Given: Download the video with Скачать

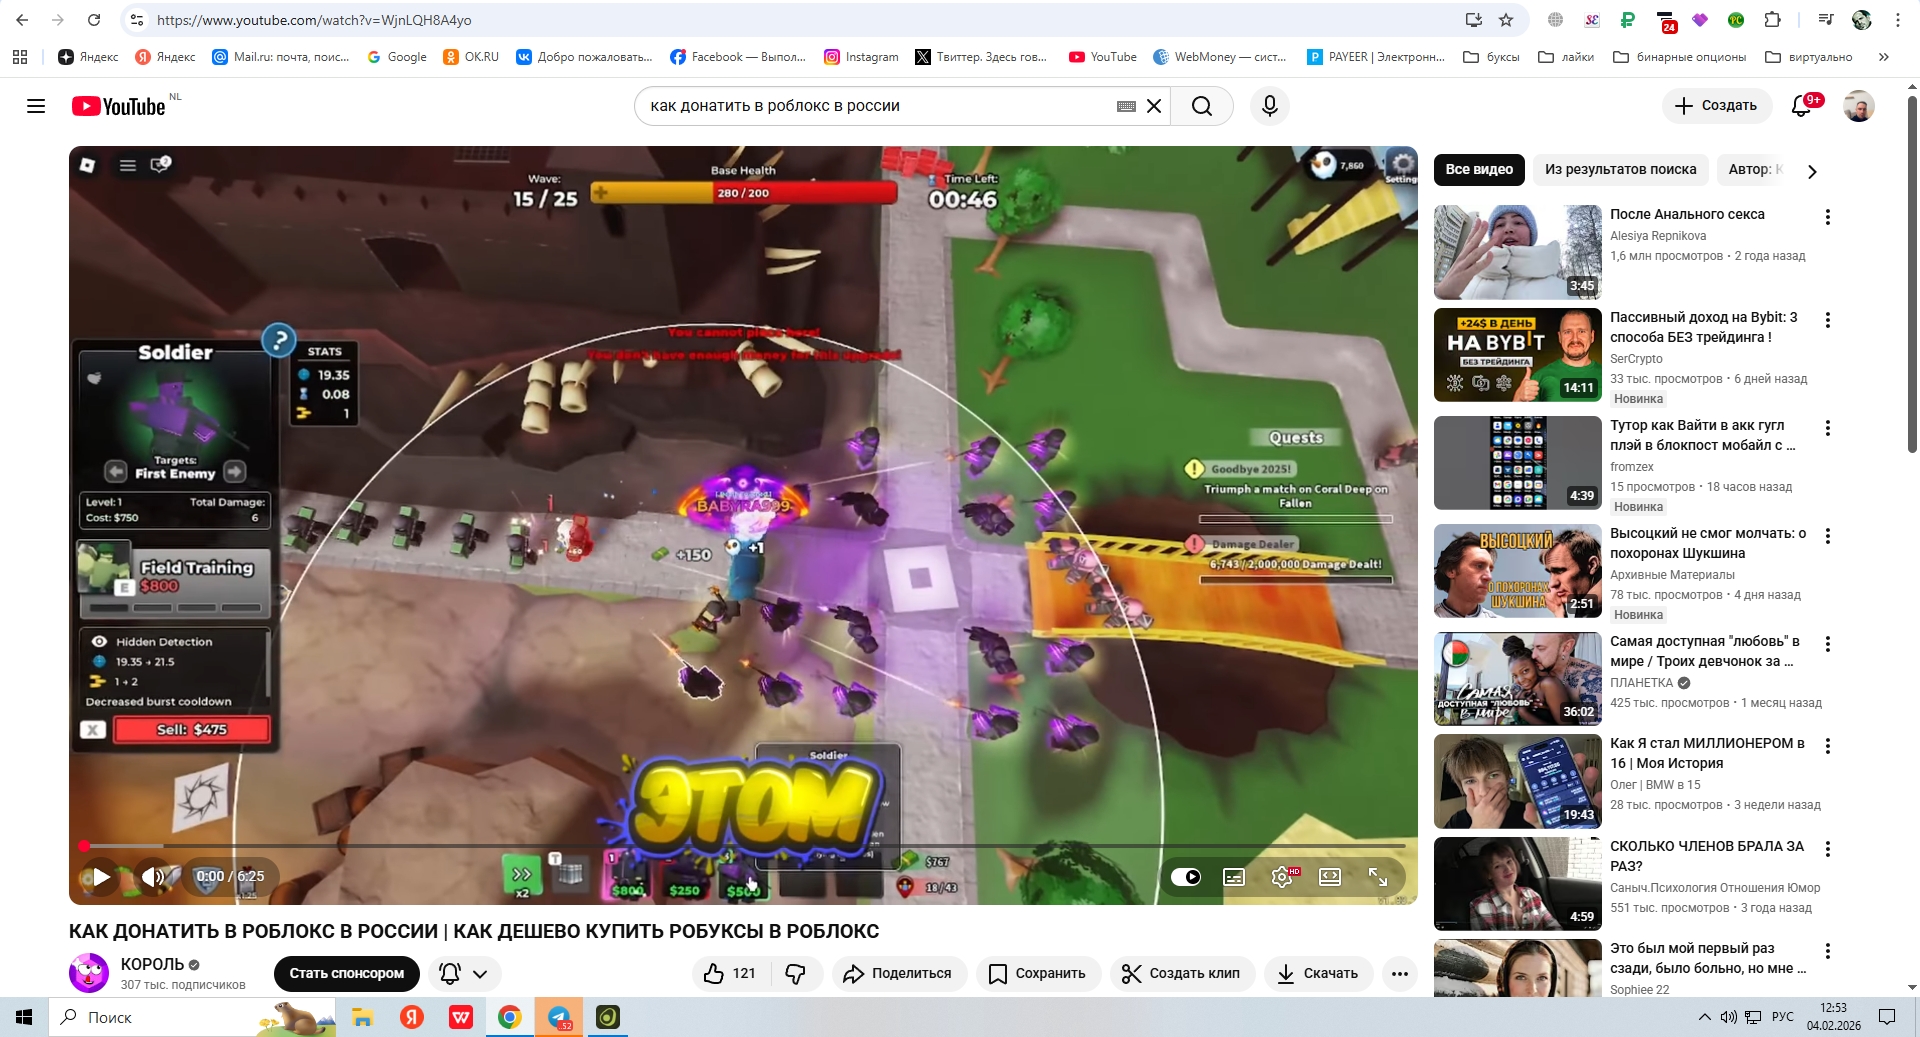Looking at the screenshot, I should [1318, 974].
